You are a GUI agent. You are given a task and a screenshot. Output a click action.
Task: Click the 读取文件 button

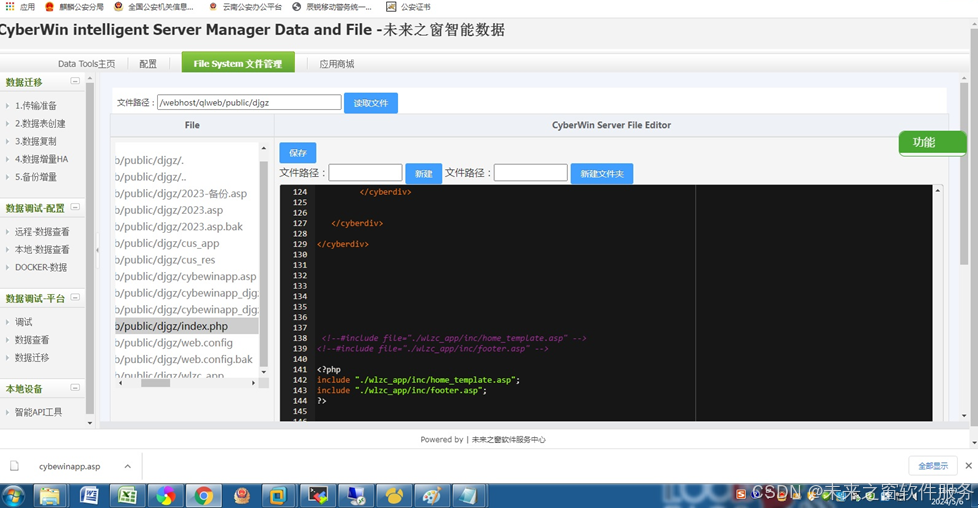(371, 103)
